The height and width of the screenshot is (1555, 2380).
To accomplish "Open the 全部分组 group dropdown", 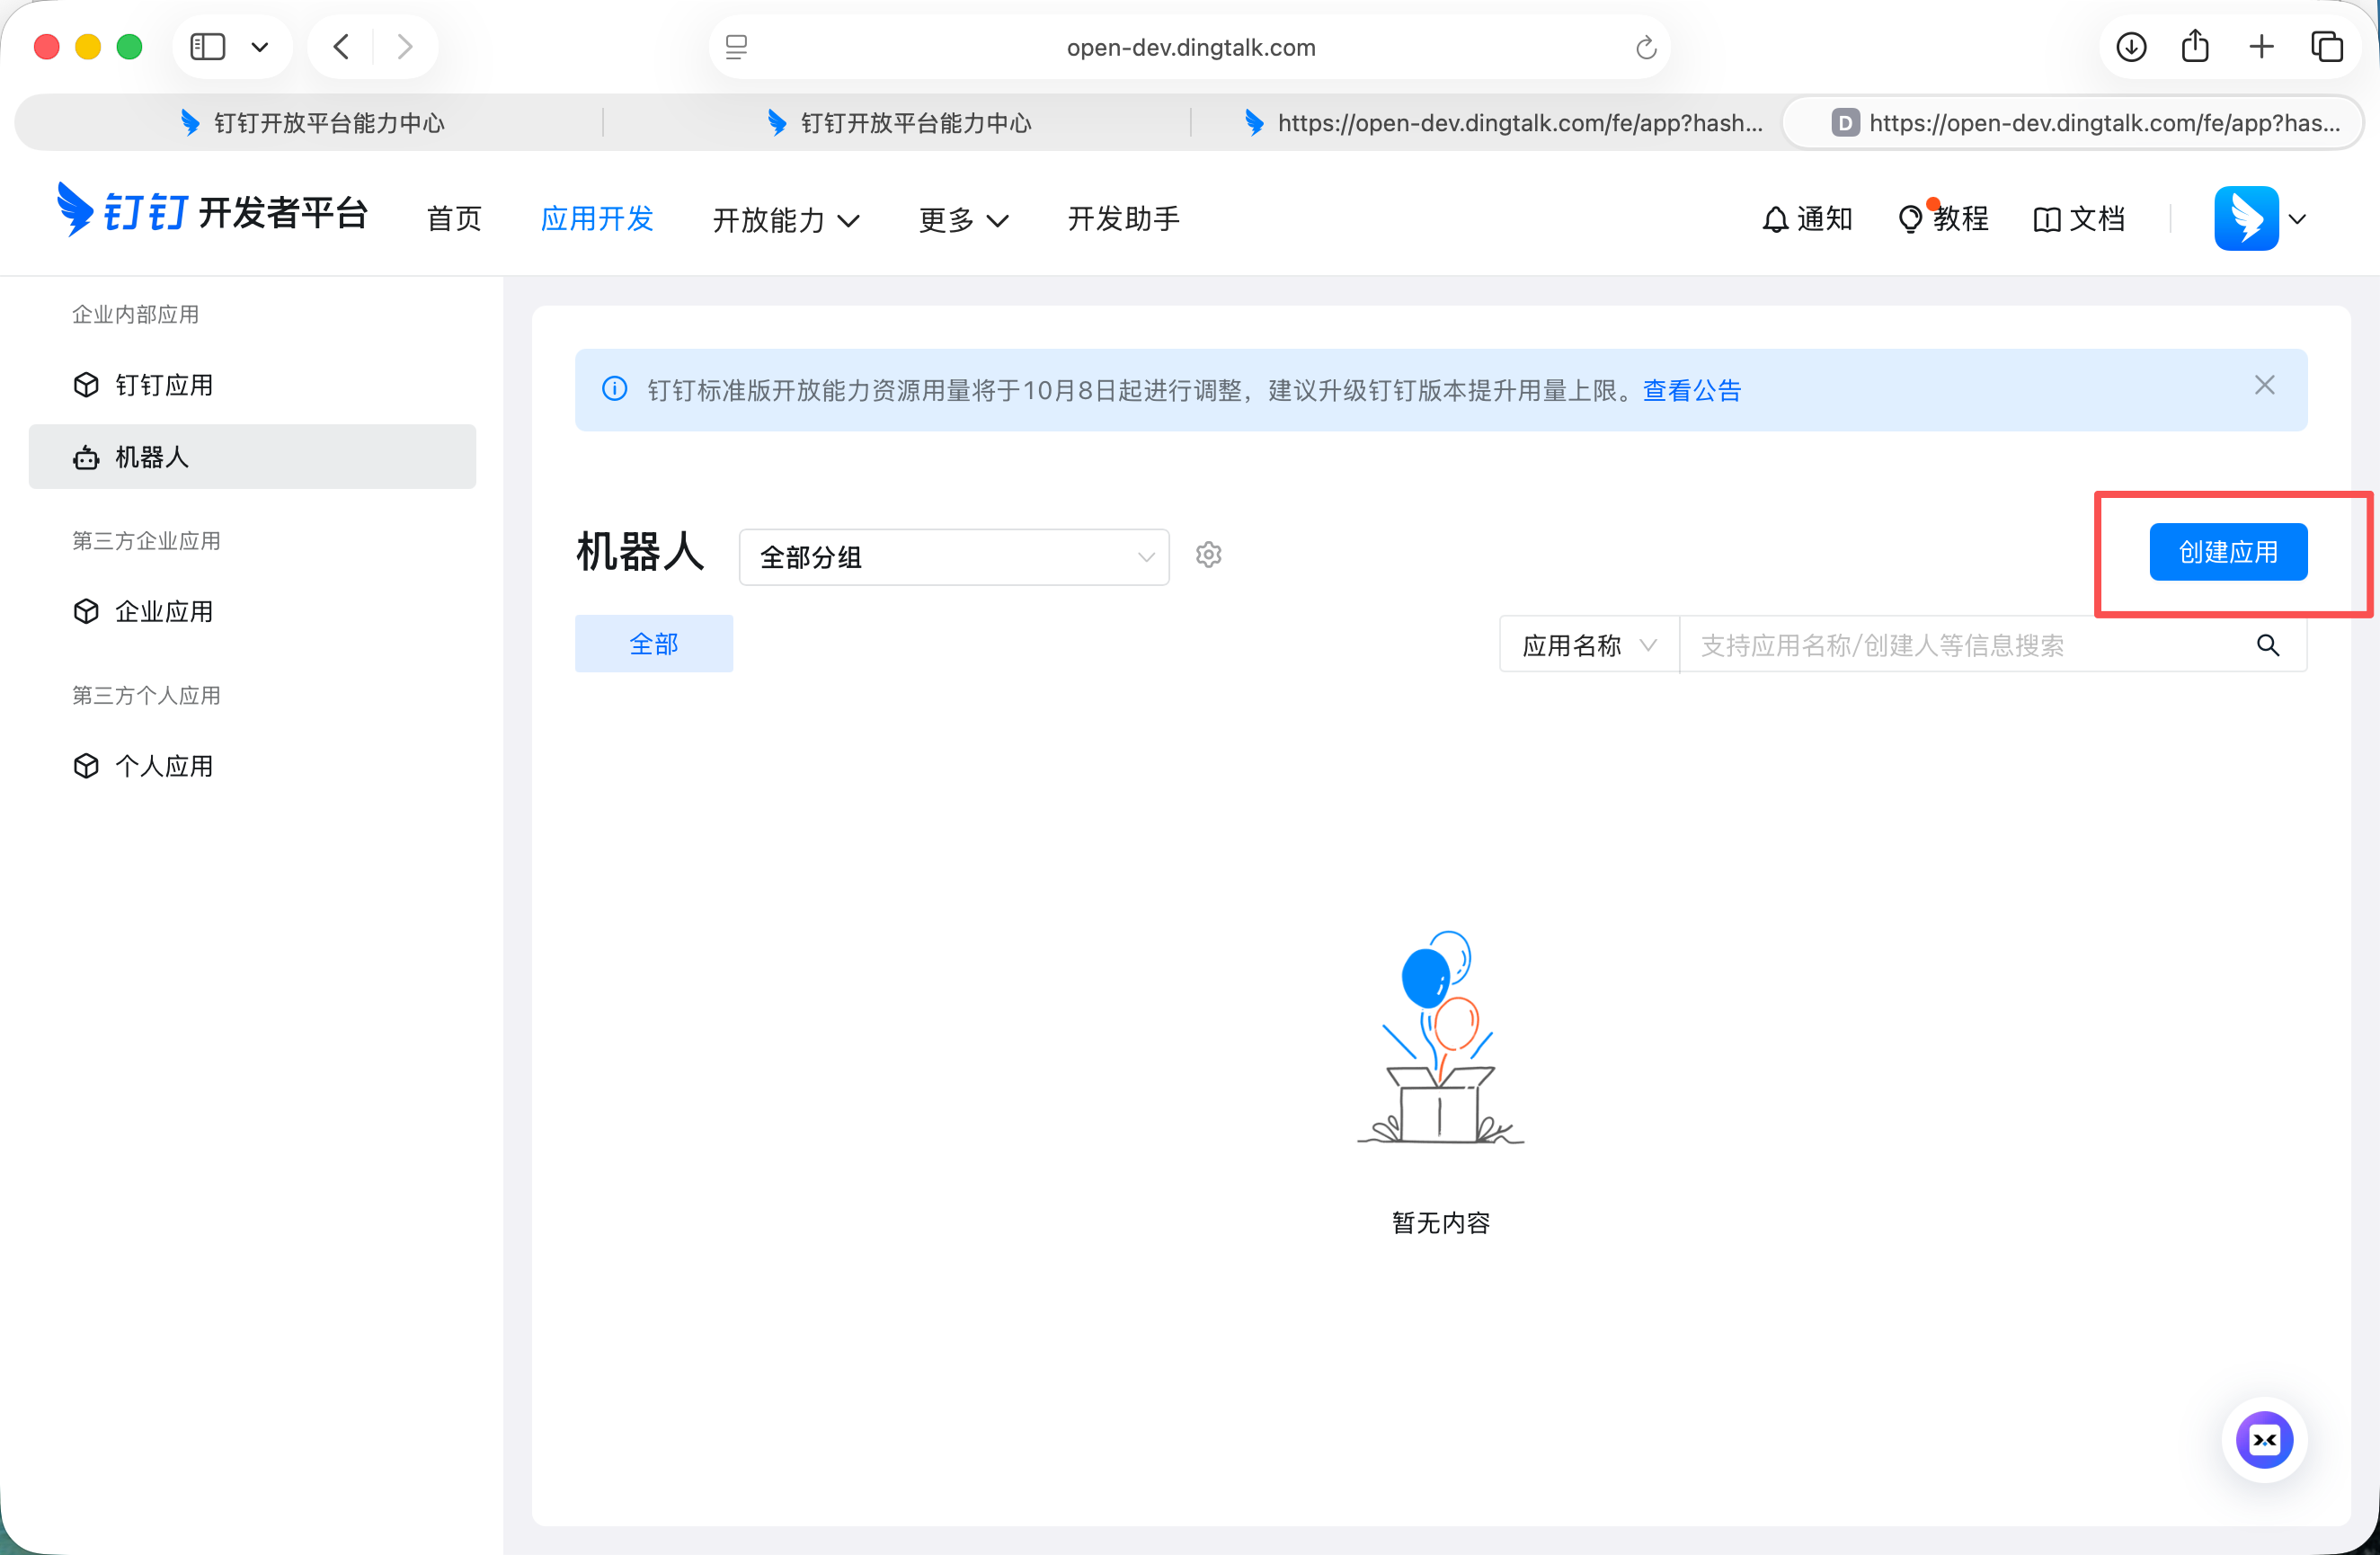I will click(x=952, y=557).
